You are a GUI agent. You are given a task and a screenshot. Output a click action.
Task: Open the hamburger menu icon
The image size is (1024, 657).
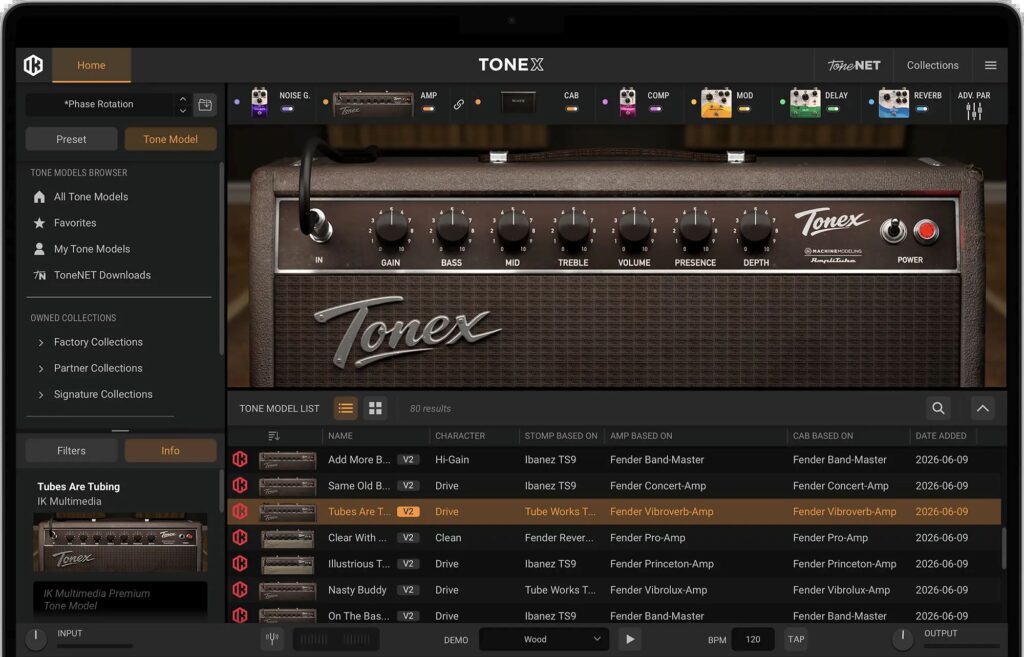point(990,65)
